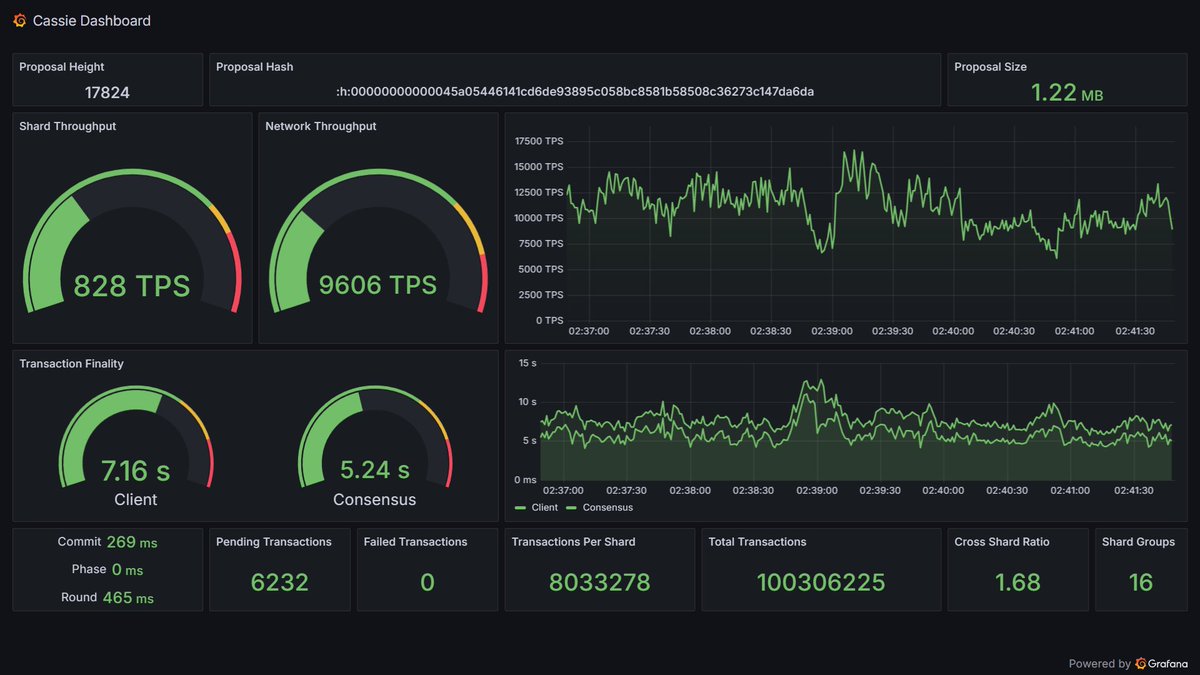Click the Pending Transactions value 6232
The height and width of the screenshot is (675, 1200).
tap(279, 582)
